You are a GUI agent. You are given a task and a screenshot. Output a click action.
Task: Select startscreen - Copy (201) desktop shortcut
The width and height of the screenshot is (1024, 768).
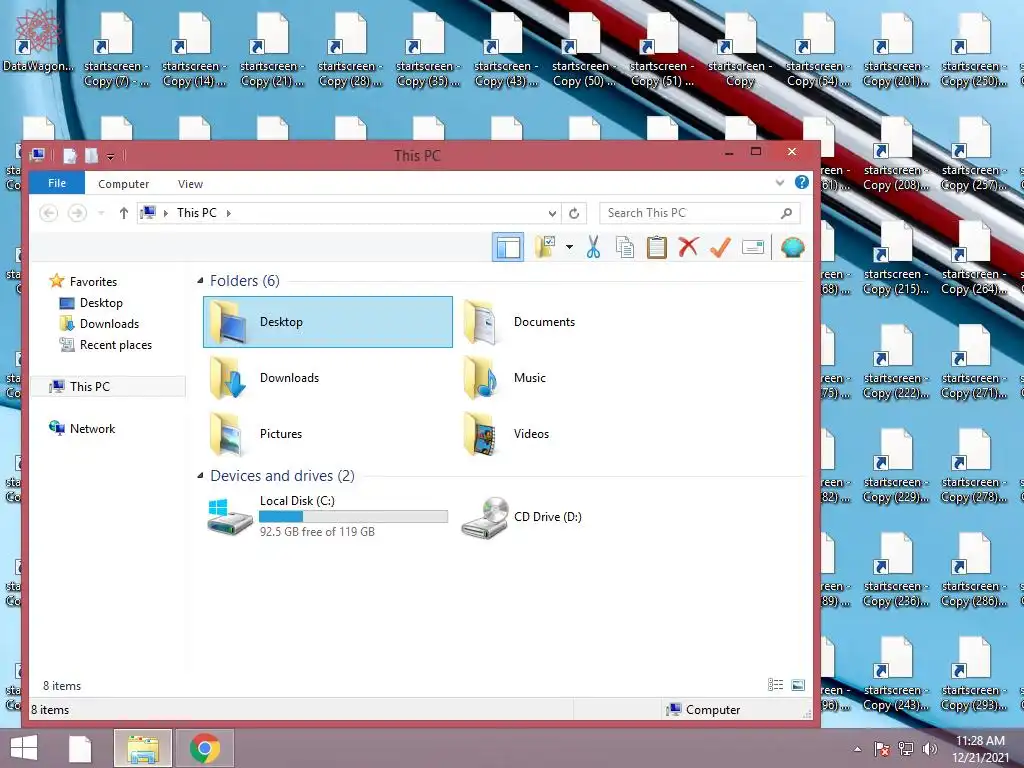(x=895, y=51)
